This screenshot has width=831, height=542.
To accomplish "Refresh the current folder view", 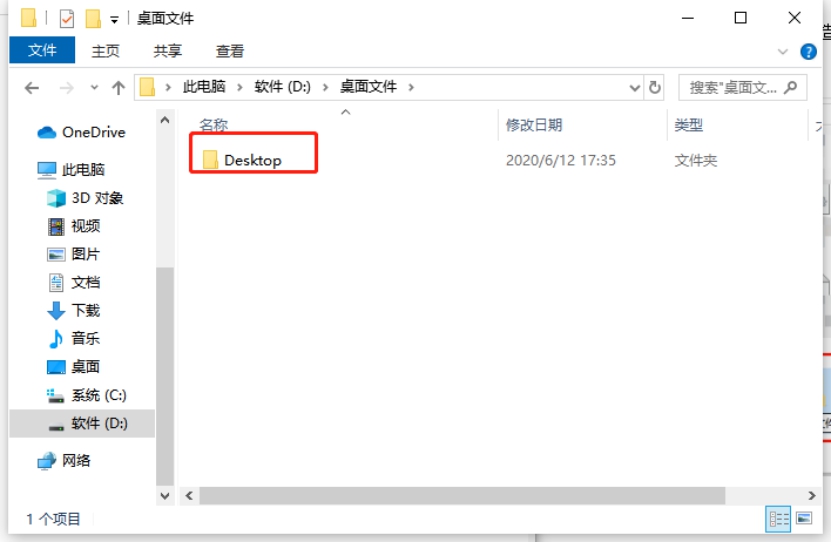I will [x=655, y=87].
